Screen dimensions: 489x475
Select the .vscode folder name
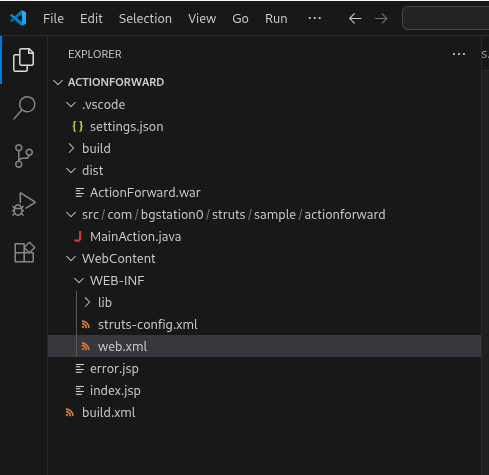pos(104,105)
